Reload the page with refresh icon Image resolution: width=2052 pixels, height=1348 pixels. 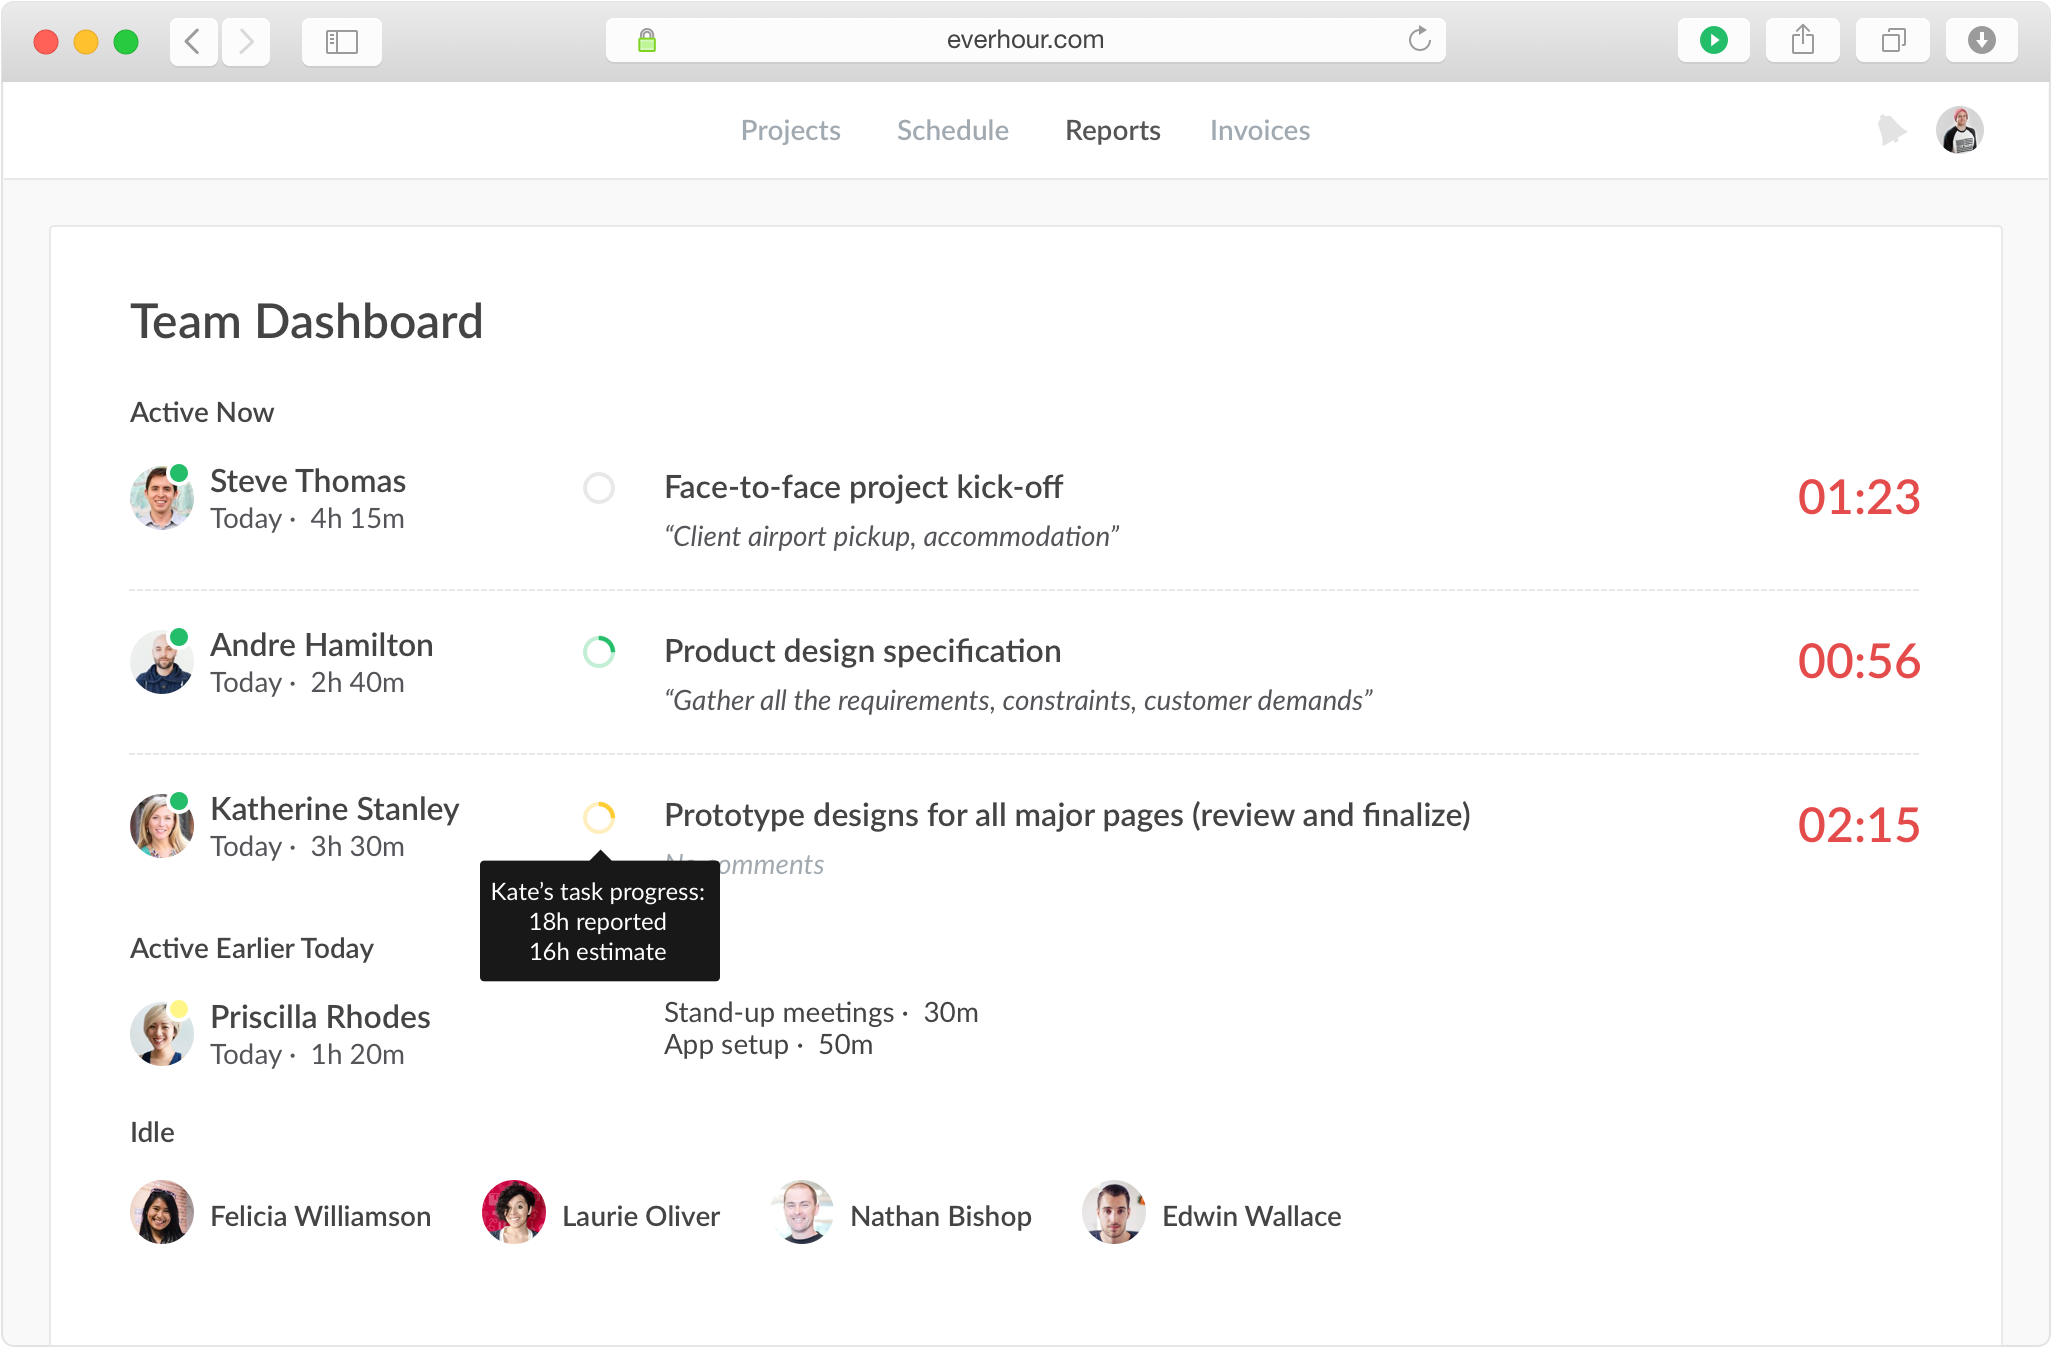(1419, 40)
